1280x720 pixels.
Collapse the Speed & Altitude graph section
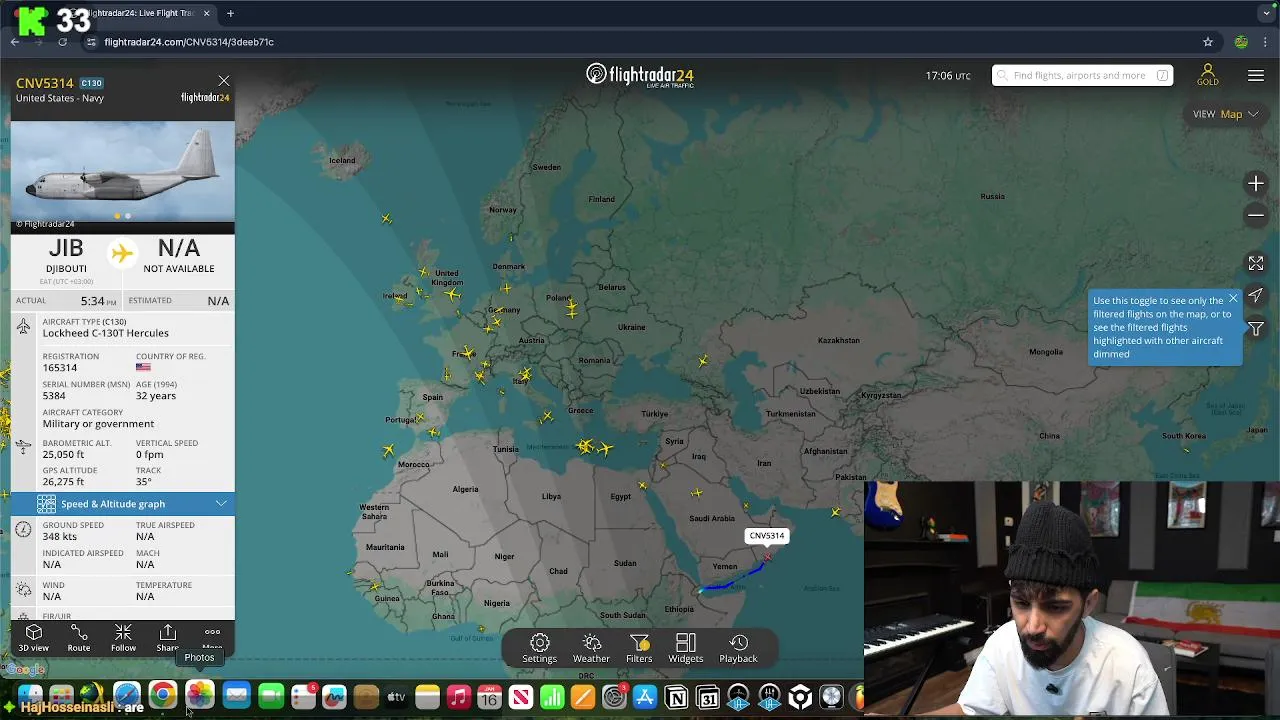coord(221,504)
